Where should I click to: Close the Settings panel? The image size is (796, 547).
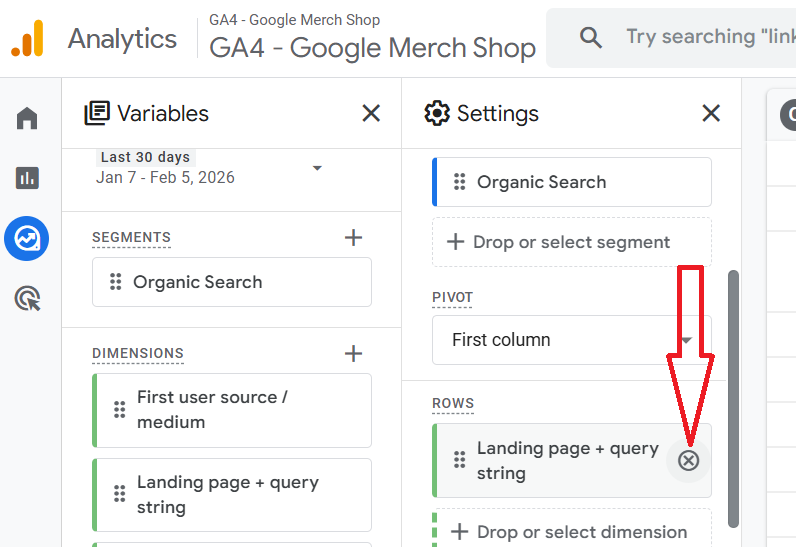pos(711,114)
